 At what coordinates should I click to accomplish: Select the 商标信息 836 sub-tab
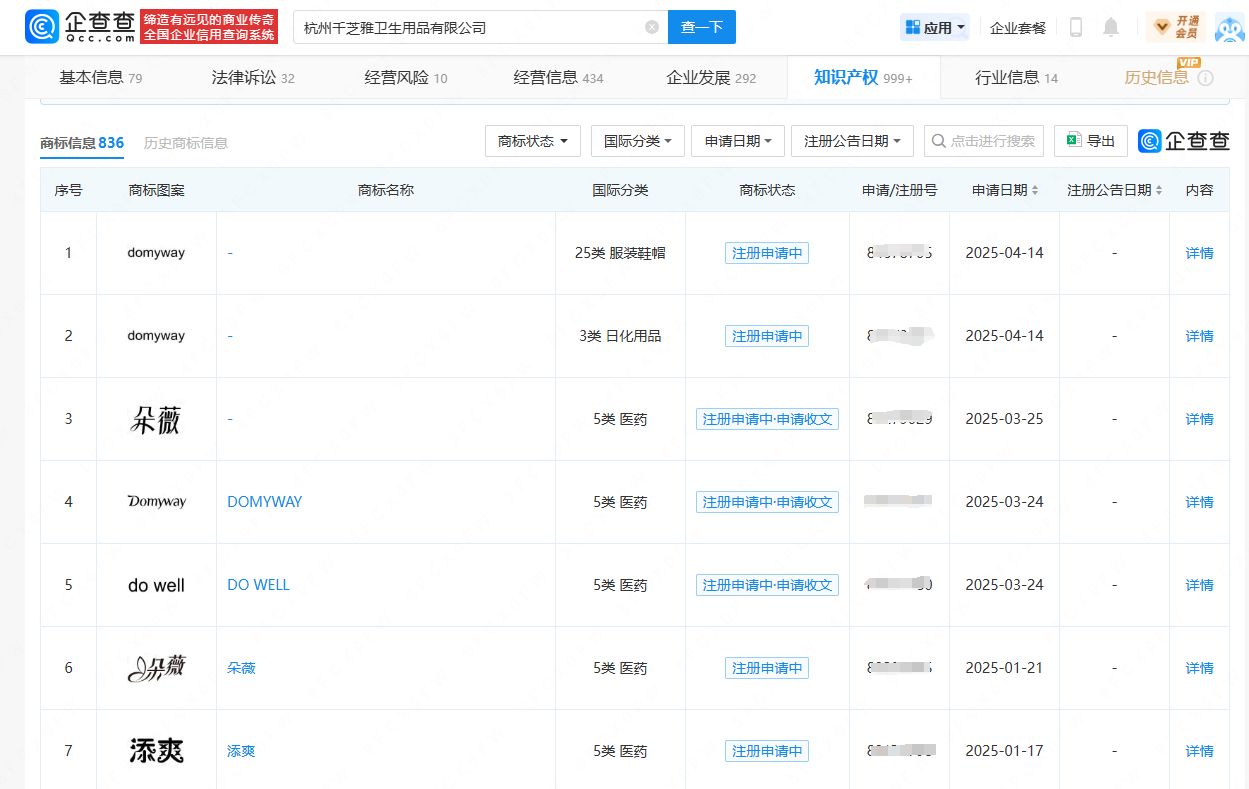[82, 143]
